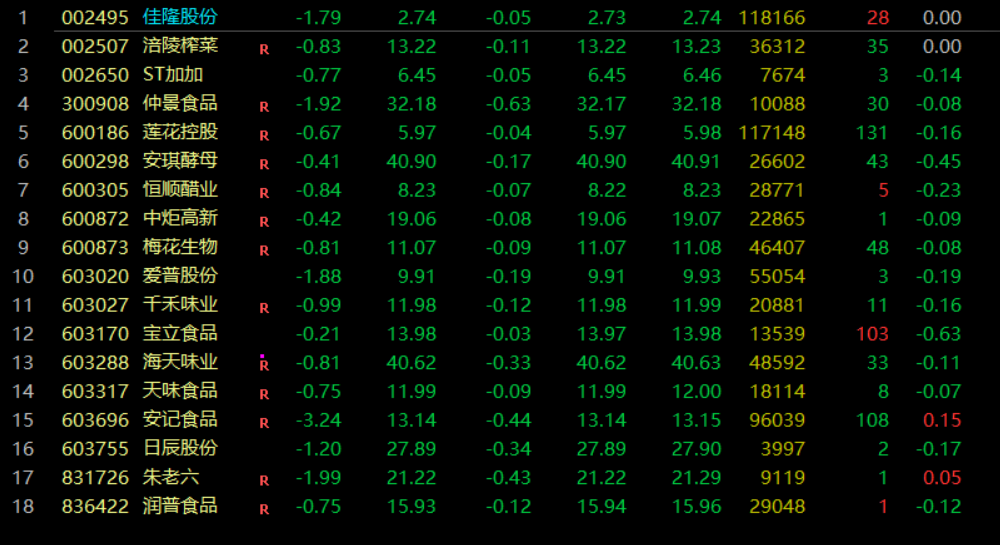Click the R marker beside 中炬高新

tap(264, 221)
